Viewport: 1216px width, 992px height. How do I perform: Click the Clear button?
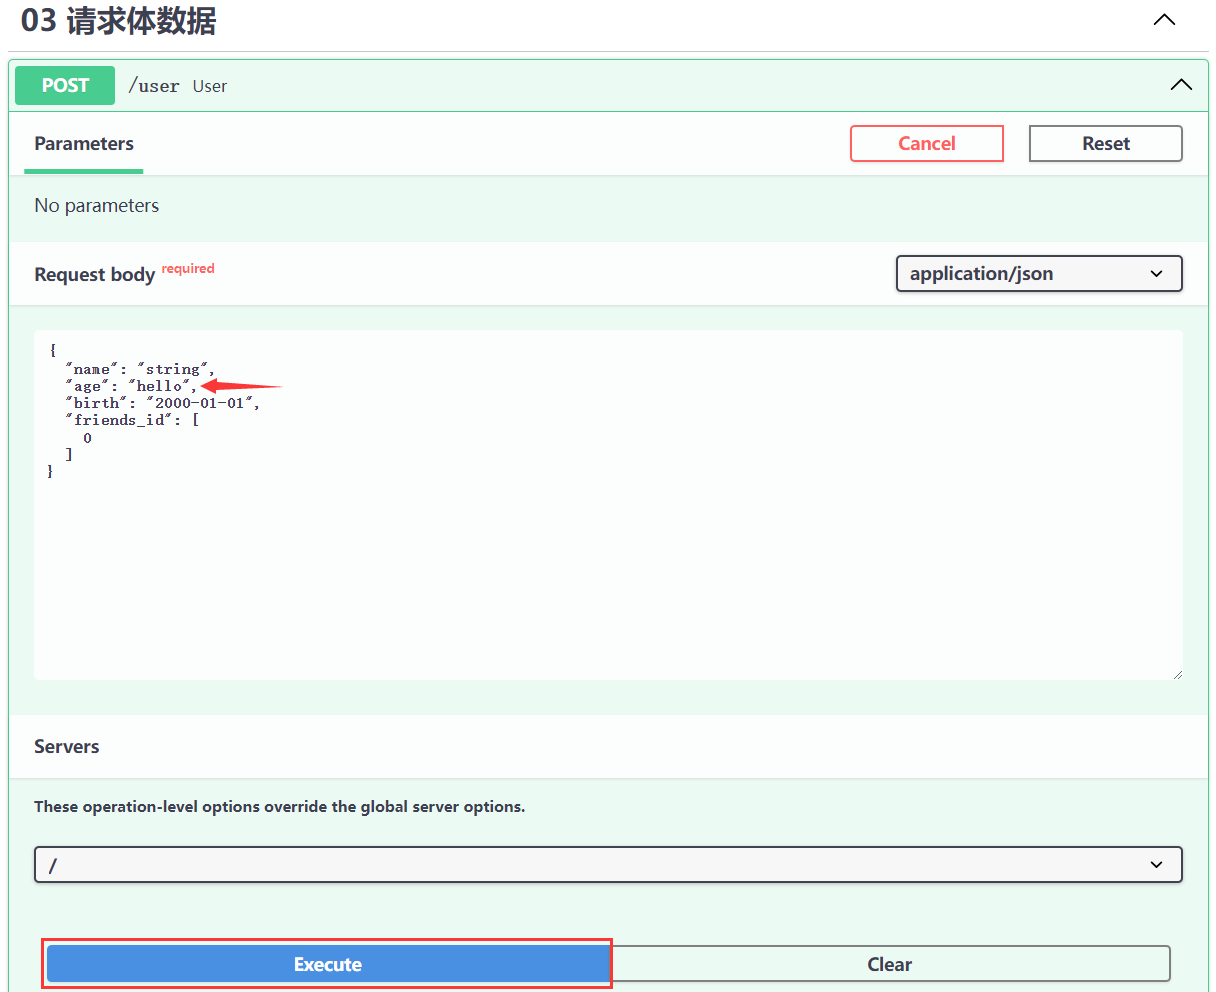(889, 964)
